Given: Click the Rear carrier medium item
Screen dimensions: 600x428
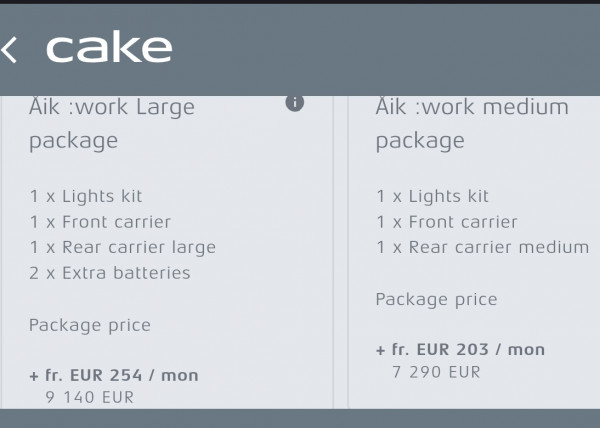Looking at the screenshot, I should tap(482, 247).
